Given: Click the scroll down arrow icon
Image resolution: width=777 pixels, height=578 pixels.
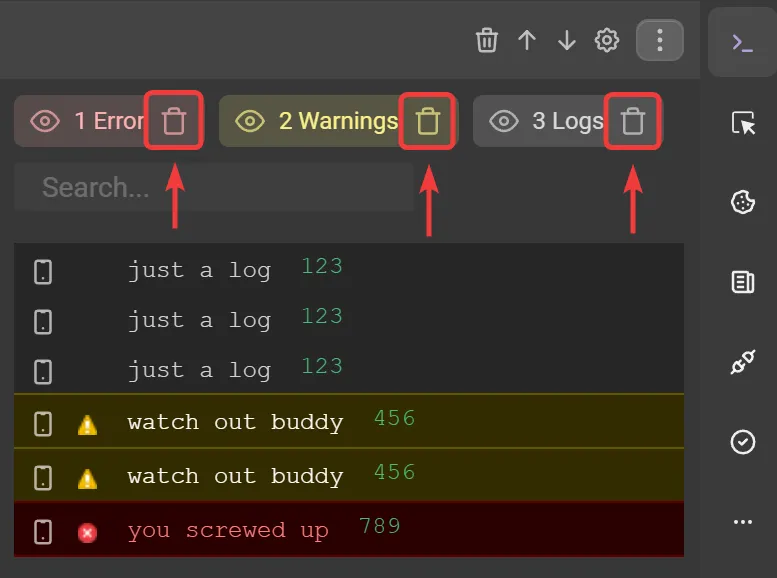Looking at the screenshot, I should 567,40.
